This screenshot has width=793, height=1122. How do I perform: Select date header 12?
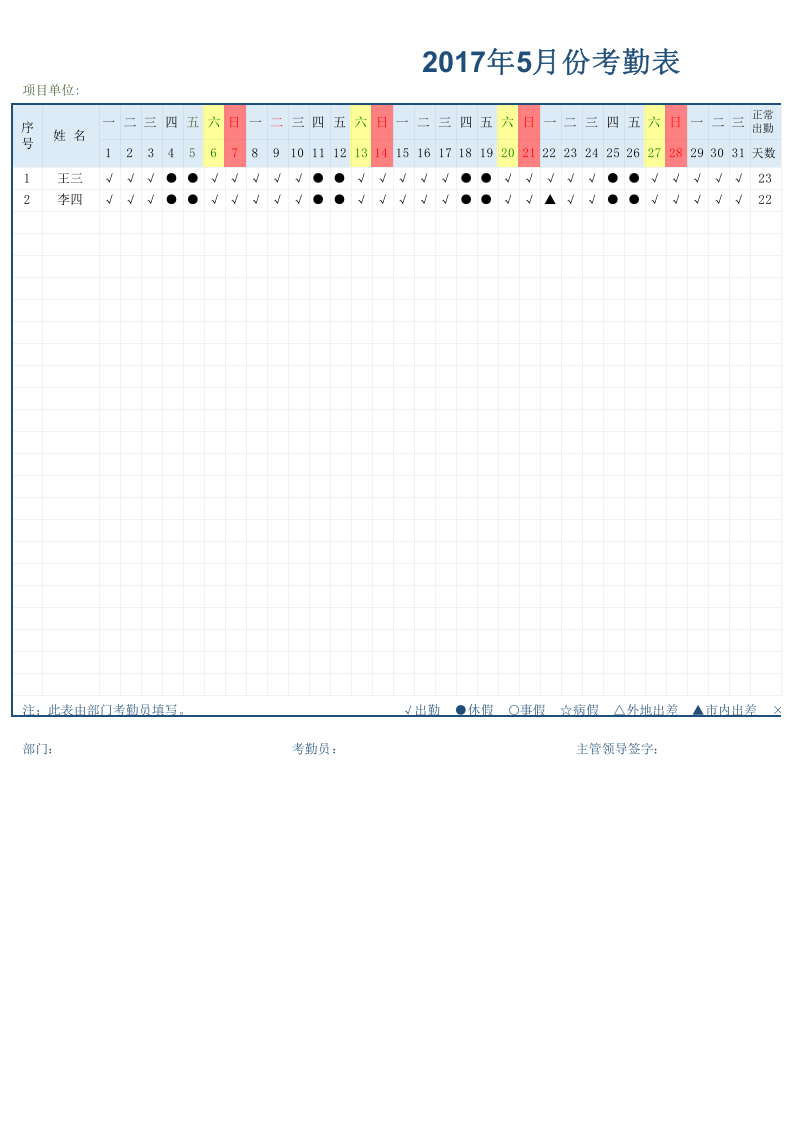point(340,153)
